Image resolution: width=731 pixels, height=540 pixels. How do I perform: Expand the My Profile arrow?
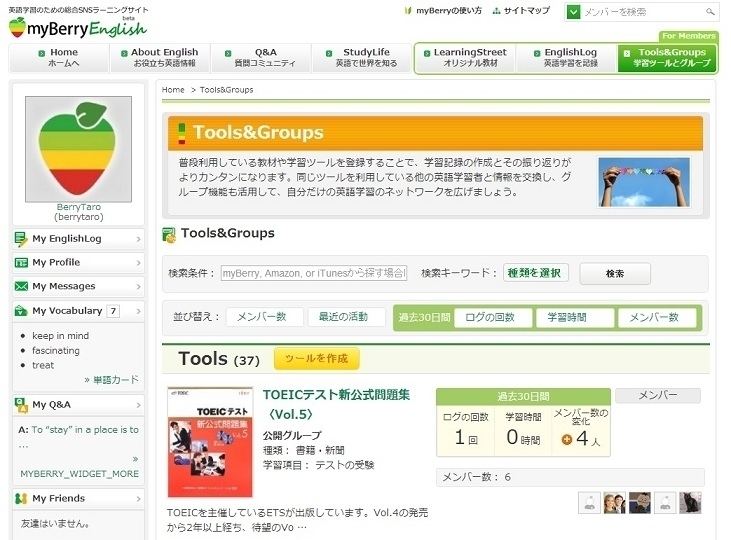tap(138, 263)
